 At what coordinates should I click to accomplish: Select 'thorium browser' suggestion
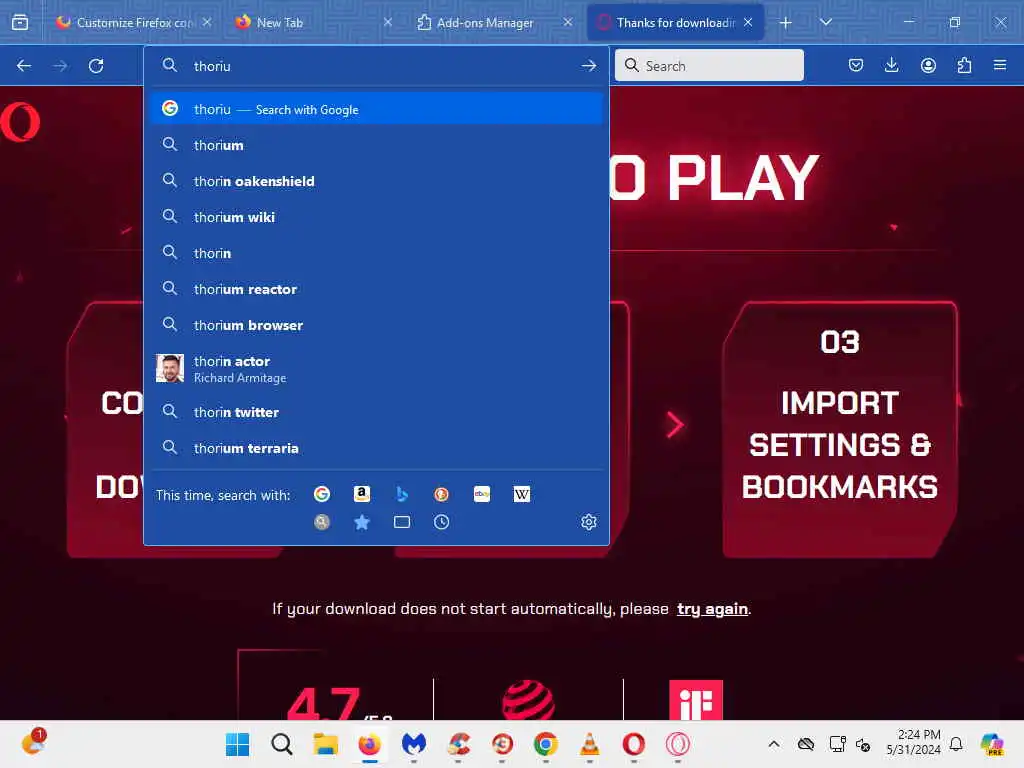coord(376,325)
